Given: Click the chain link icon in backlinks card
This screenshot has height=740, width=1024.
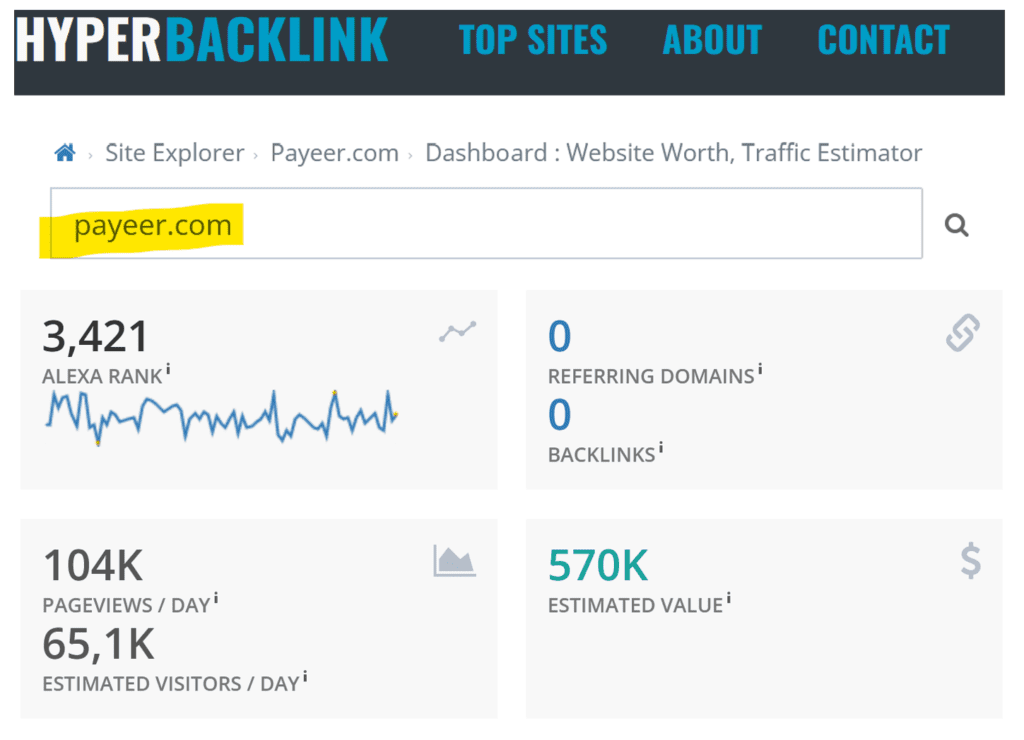Looking at the screenshot, I should click(x=963, y=333).
